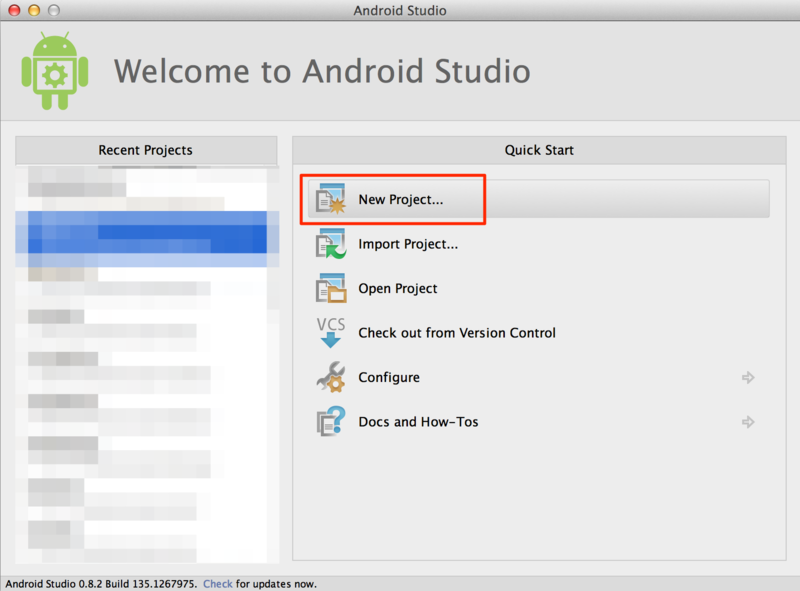Viewport: 800px width, 591px height.
Task: Choose the Import Project... label
Action: click(x=408, y=244)
